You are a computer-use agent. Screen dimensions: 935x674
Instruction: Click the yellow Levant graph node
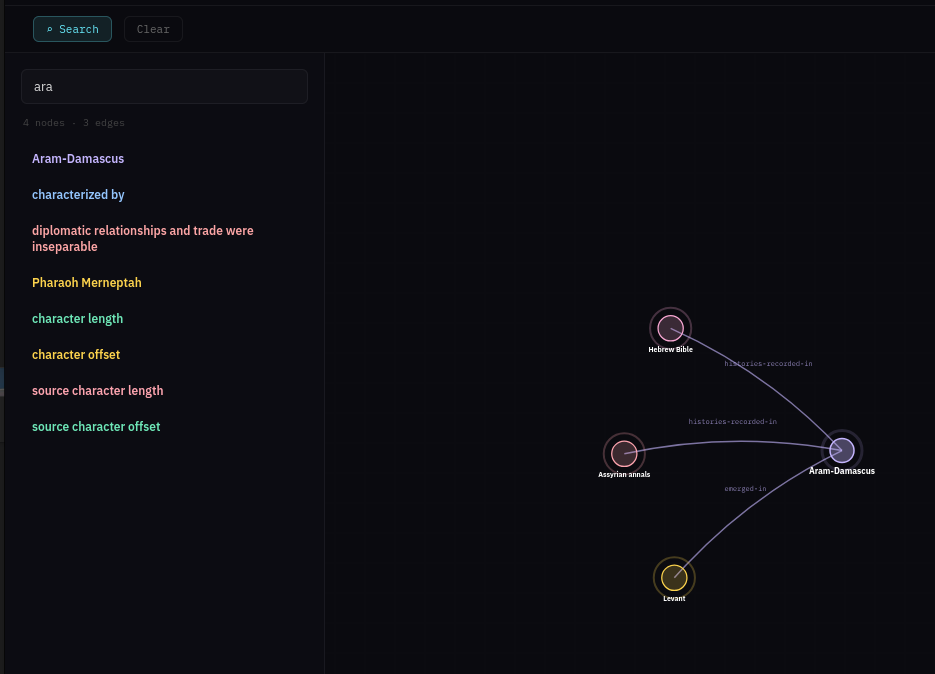(x=674, y=577)
